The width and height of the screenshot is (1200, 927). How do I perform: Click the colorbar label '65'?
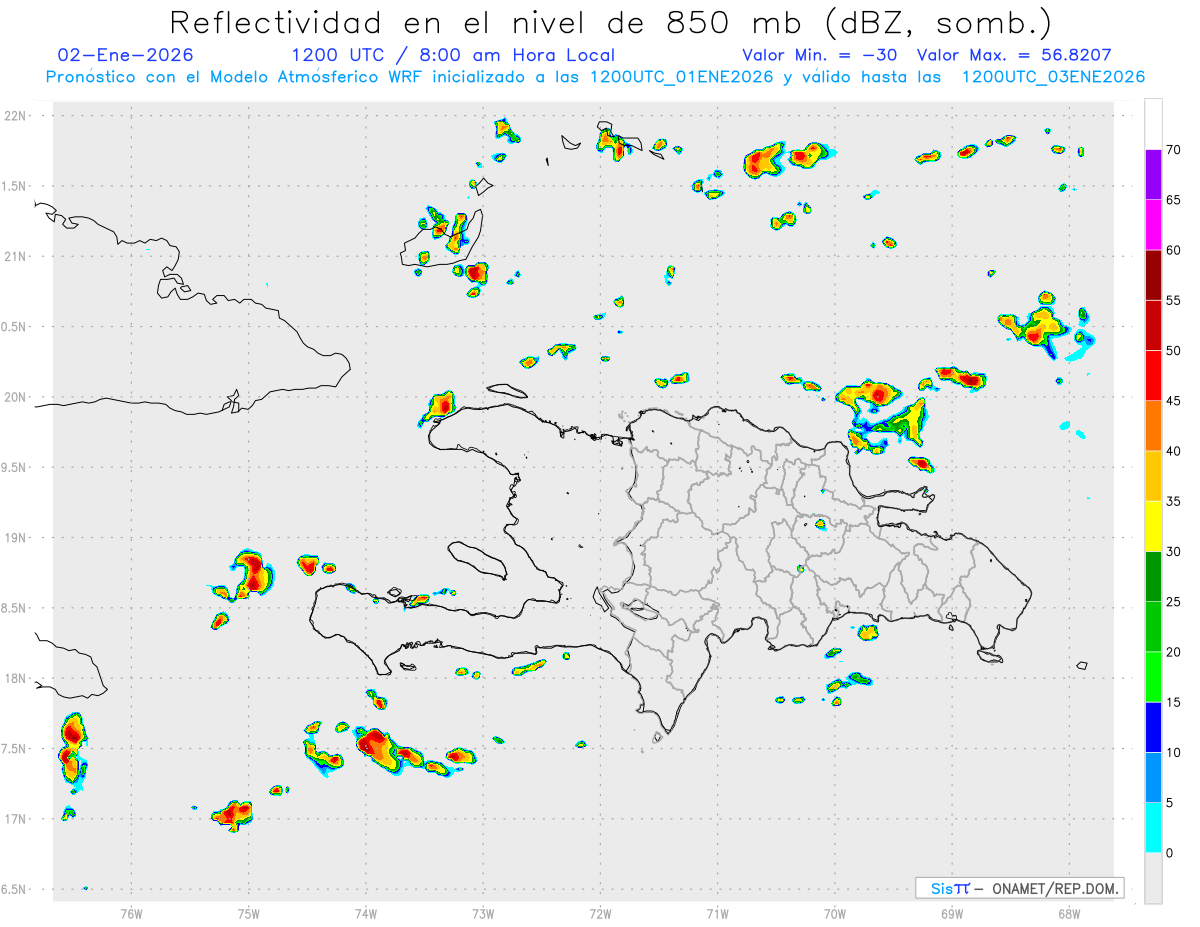click(x=1173, y=200)
